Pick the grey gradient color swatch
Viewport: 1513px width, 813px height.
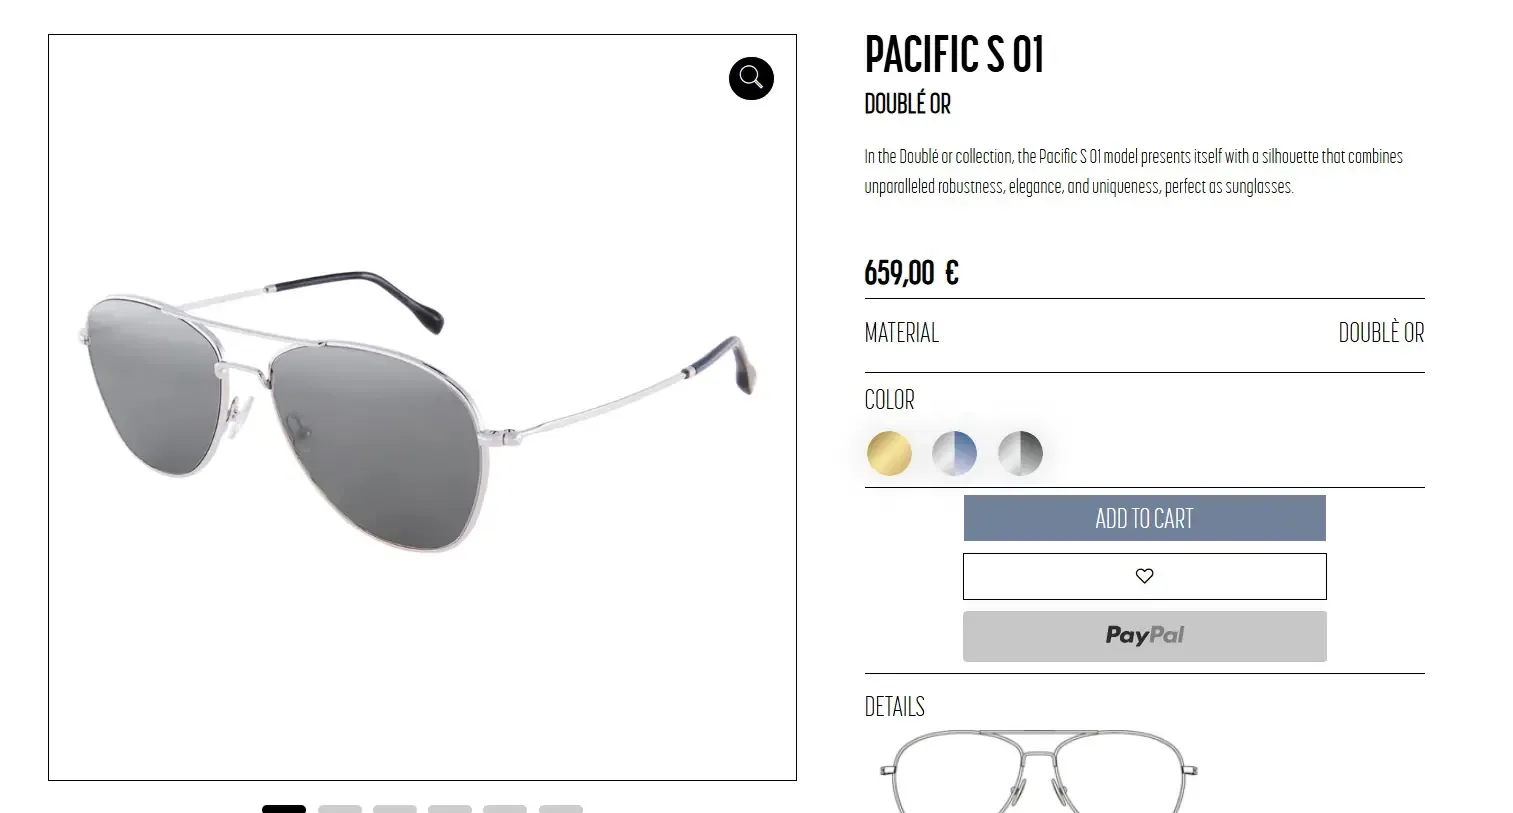pos(1020,453)
